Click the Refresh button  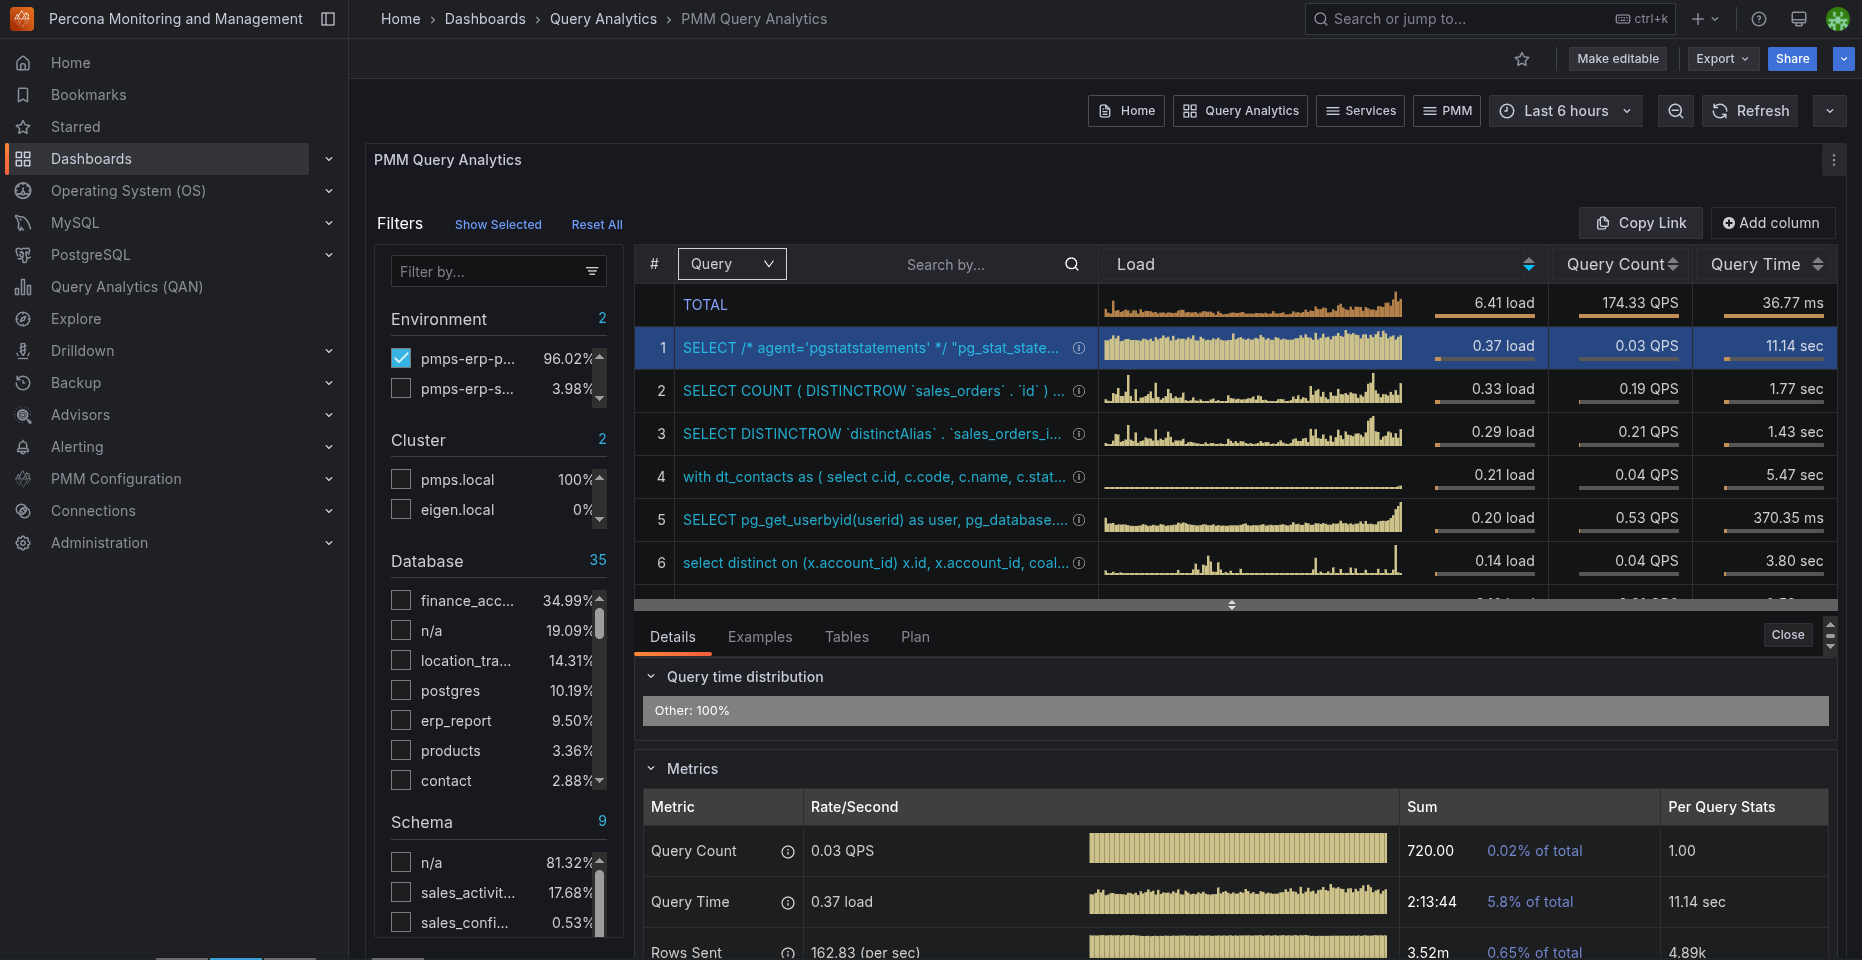[x=1750, y=111]
